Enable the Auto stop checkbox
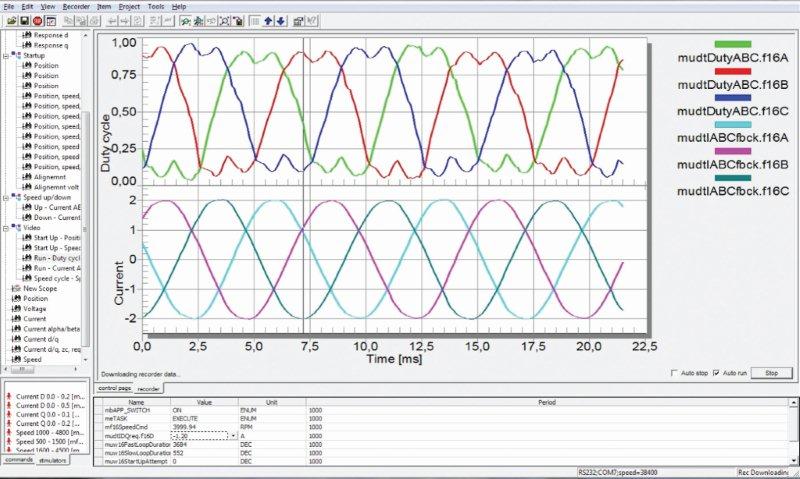 (675, 373)
